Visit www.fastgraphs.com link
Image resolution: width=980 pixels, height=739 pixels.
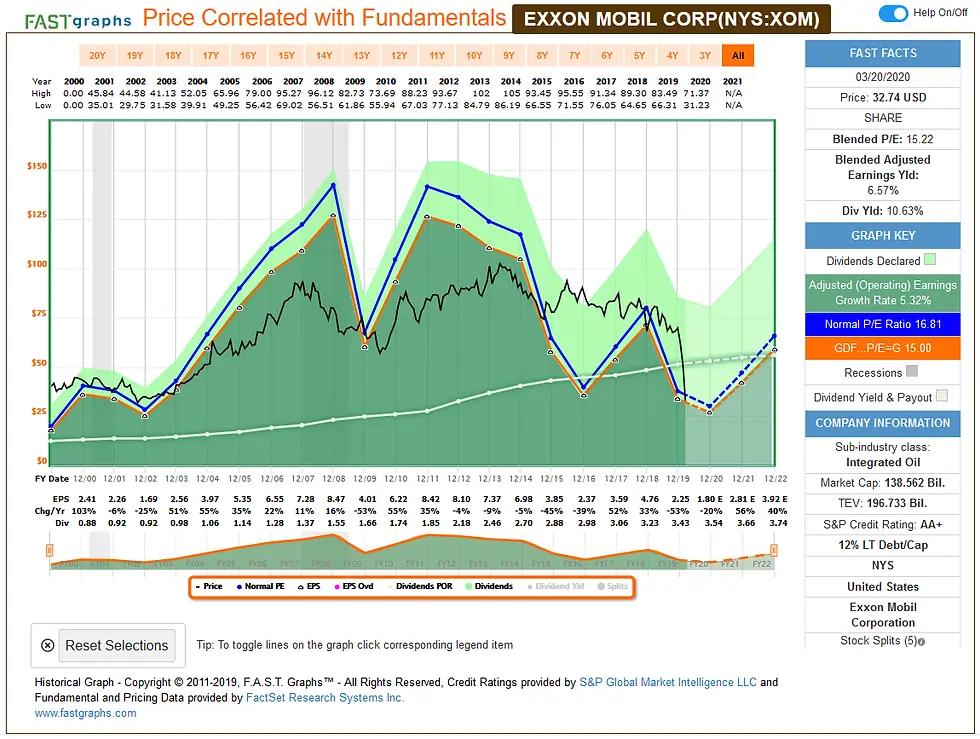[86, 713]
